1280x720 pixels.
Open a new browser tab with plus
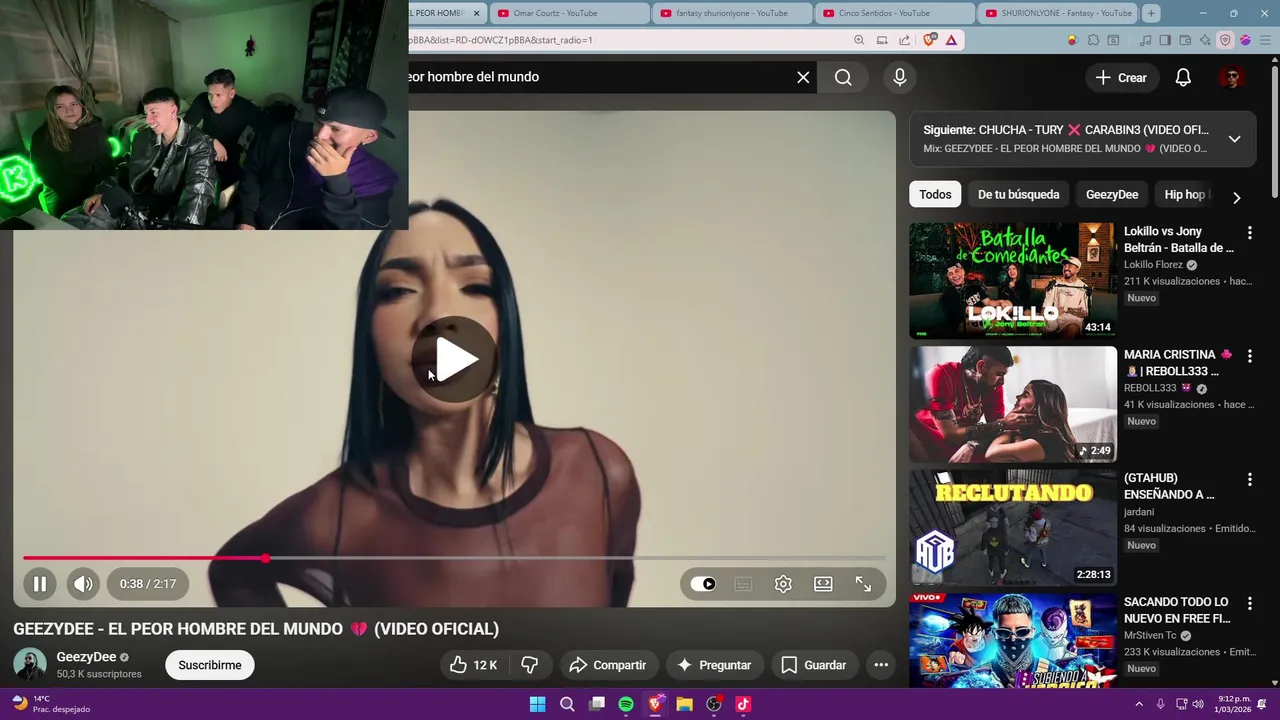1151,13
